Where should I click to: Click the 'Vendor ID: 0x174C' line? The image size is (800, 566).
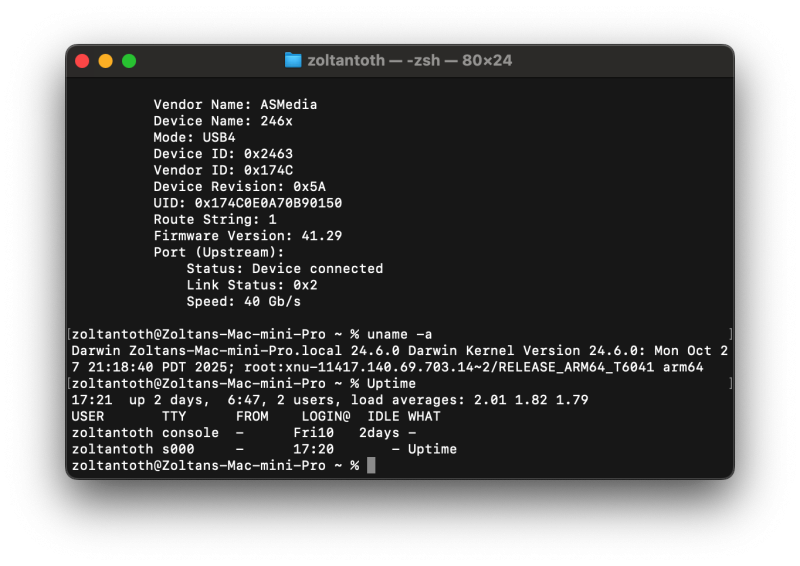pos(223,170)
